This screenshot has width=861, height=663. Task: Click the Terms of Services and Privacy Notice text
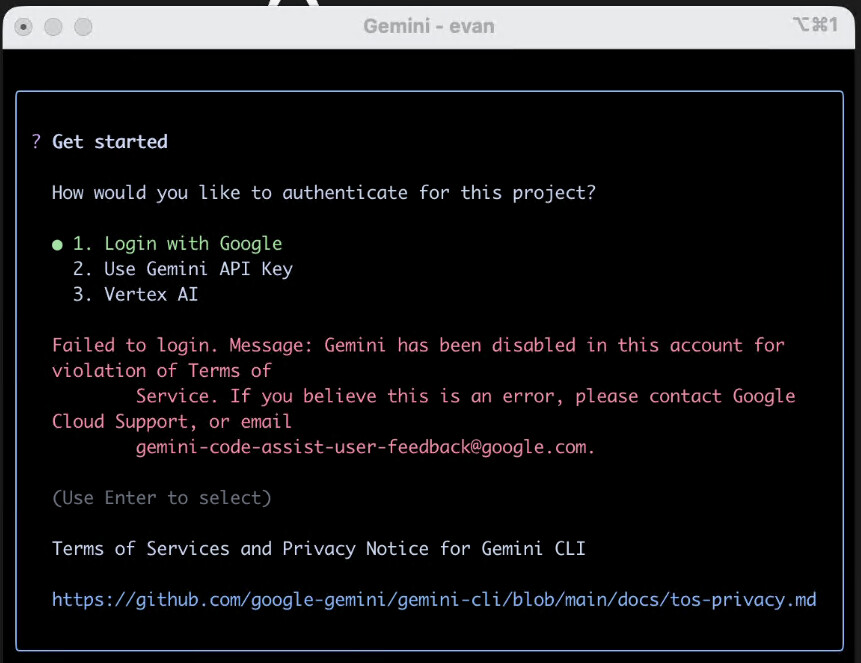[x=318, y=548]
